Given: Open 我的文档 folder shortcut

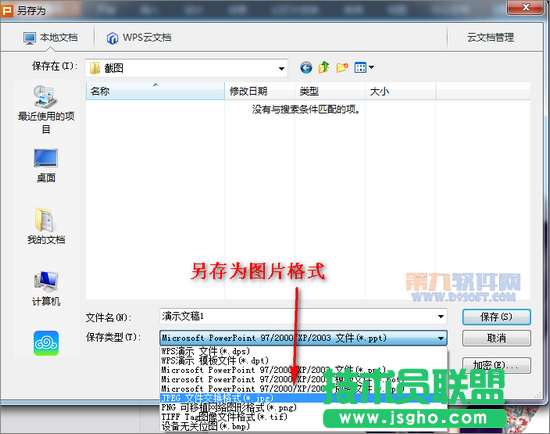Looking at the screenshot, I should point(46,226).
